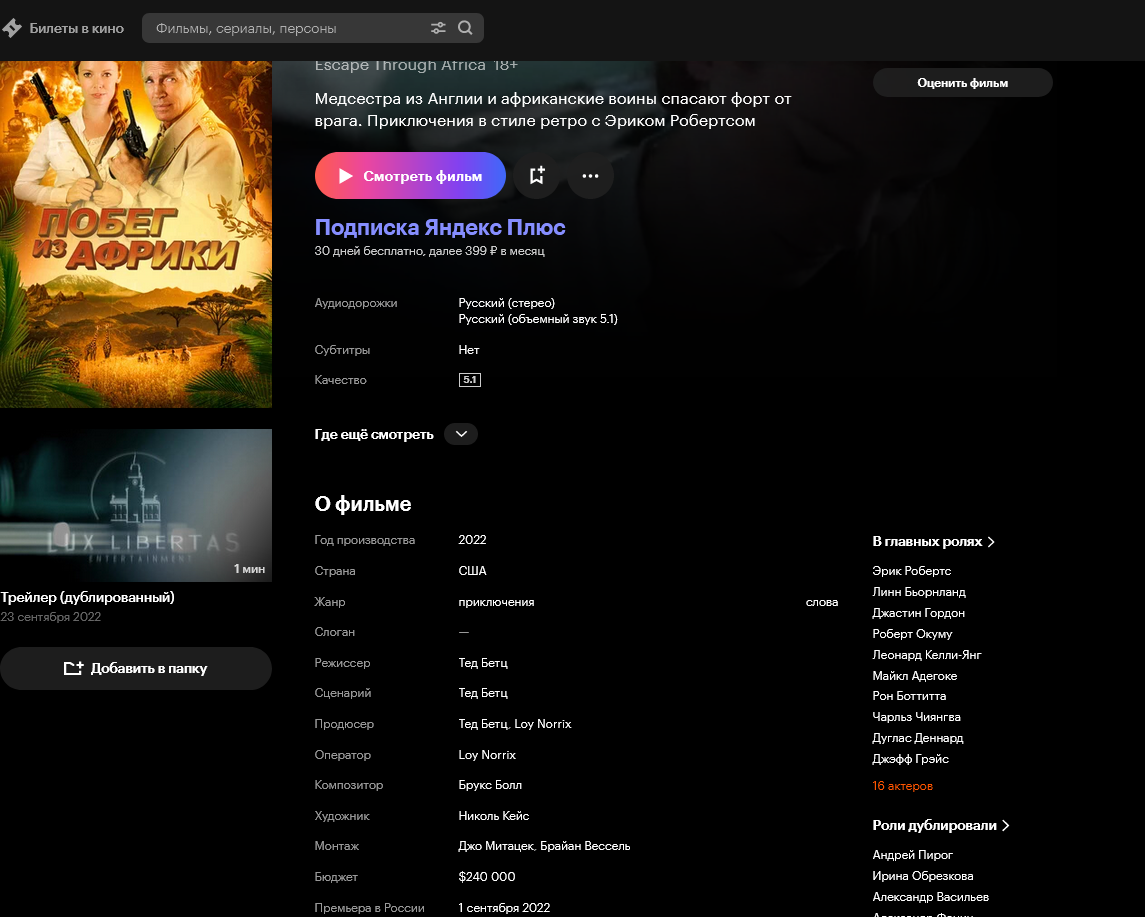Open composer Брукс Болл link
Viewport: 1145px width, 917px height.
(490, 785)
